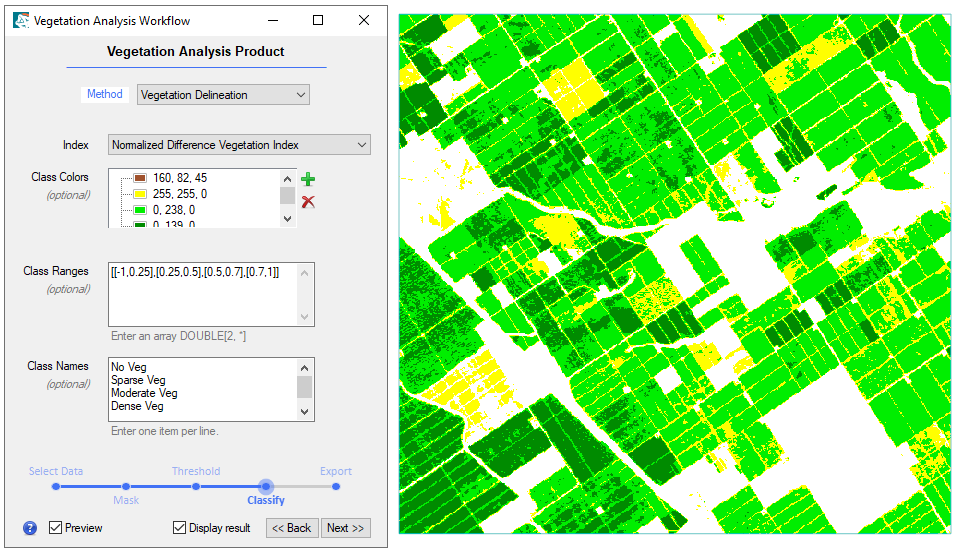958x554 pixels.
Task: Click the brown 160, 82, 45 color swatch
Action: tap(141, 178)
